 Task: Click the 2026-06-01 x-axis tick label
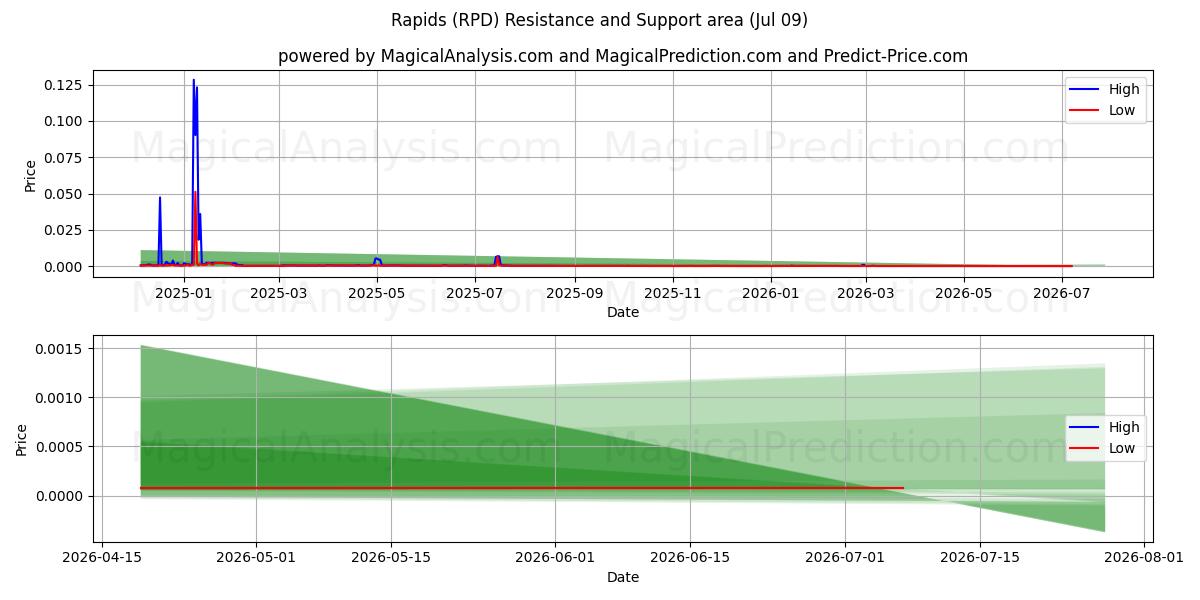(555, 558)
